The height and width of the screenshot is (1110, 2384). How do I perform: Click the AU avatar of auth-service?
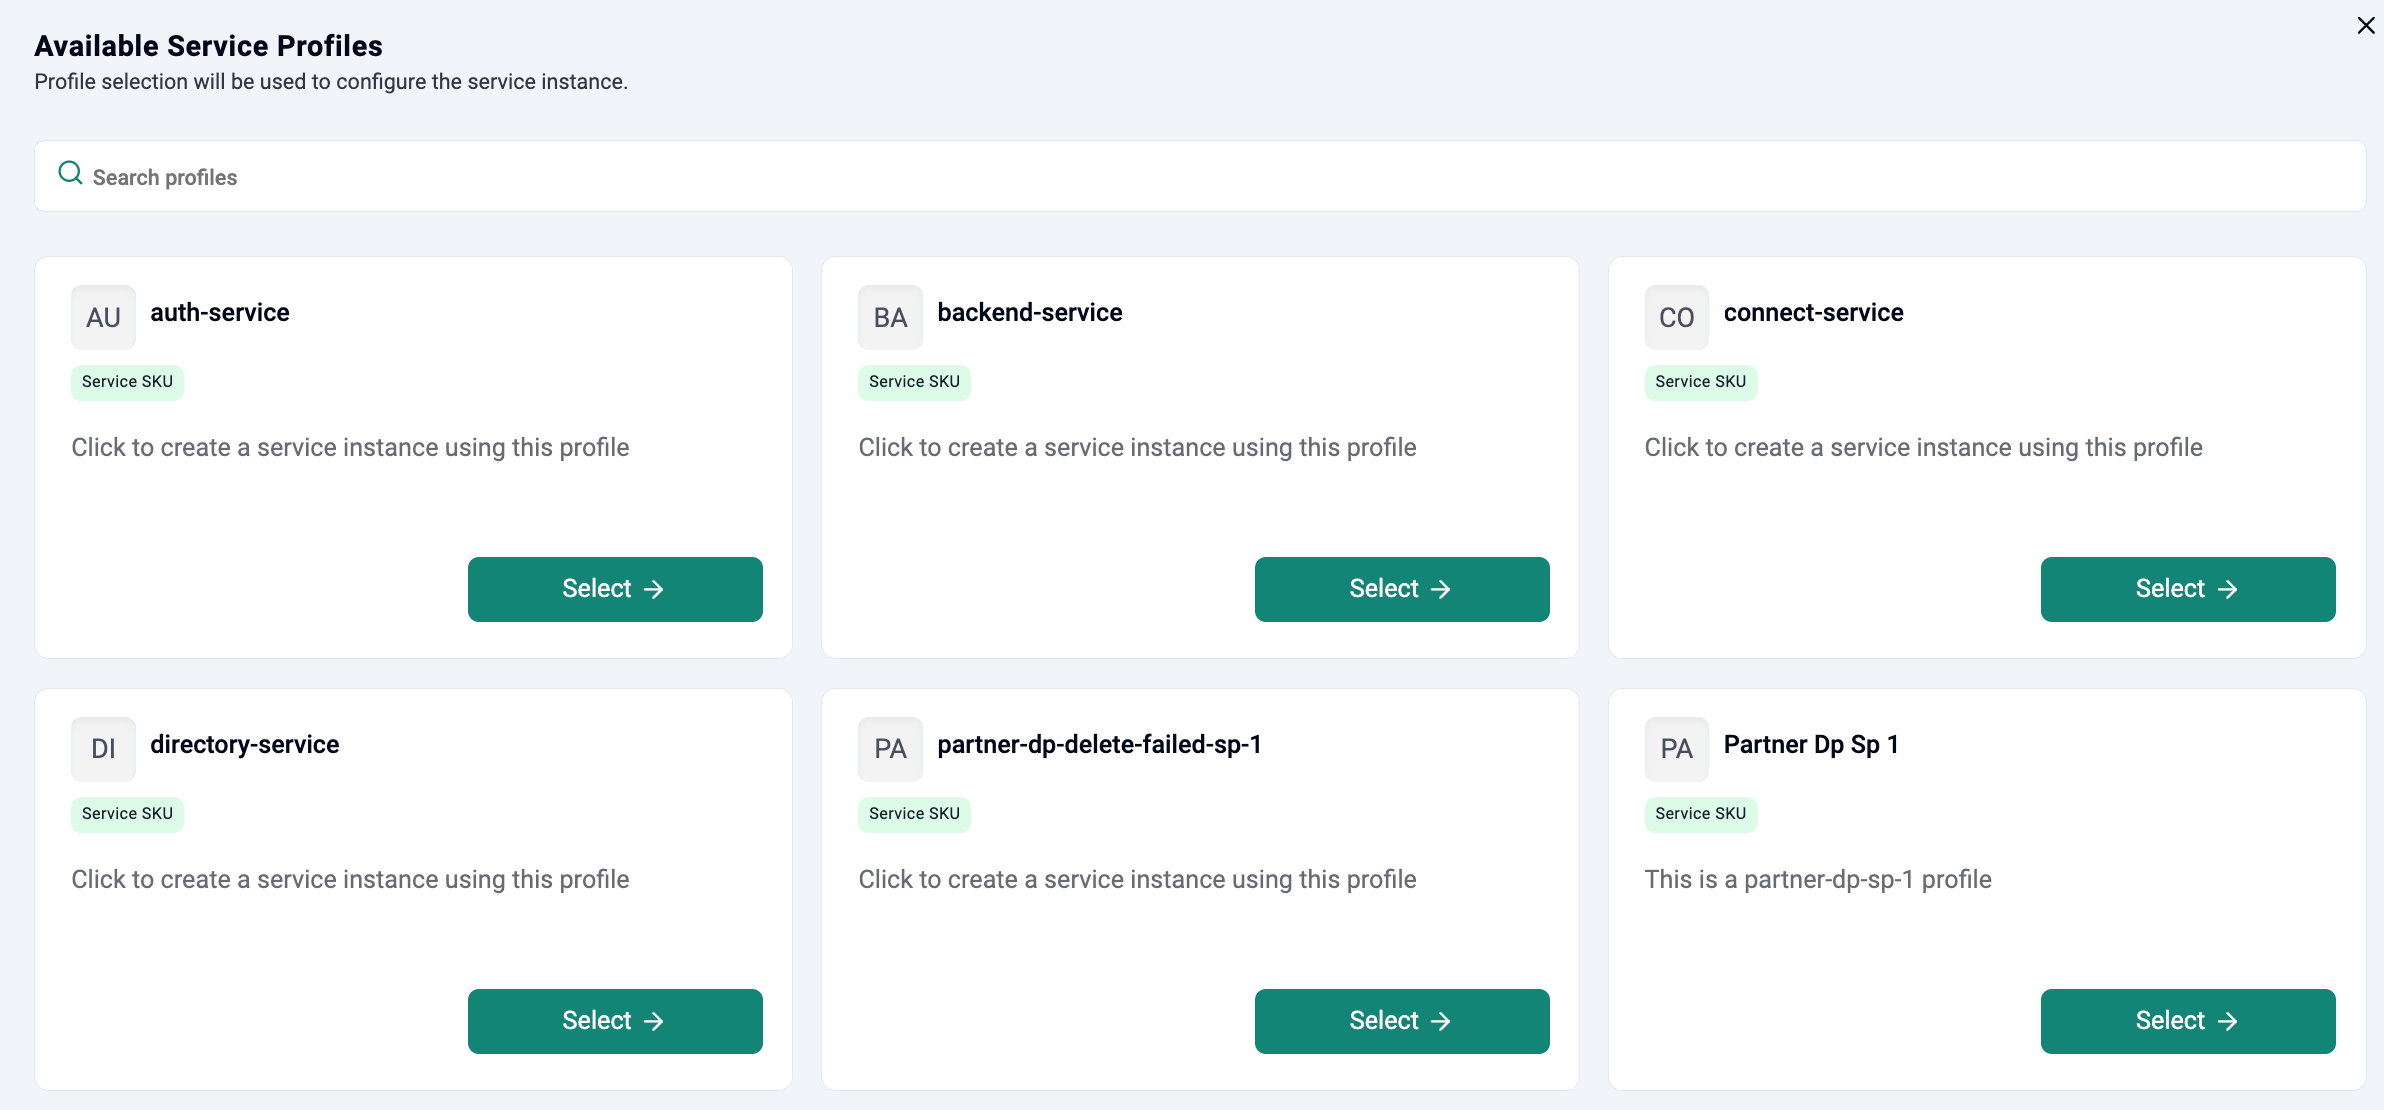coord(103,318)
